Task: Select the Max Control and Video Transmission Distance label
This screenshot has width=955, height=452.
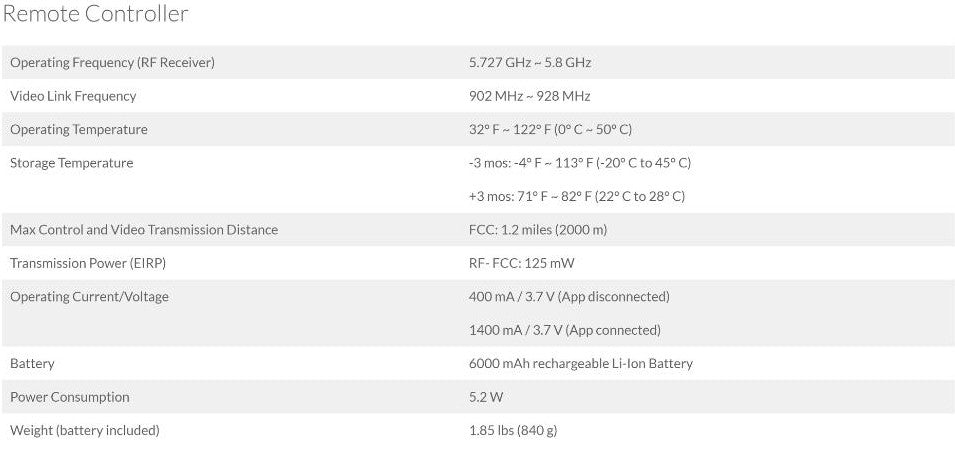Action: (x=144, y=230)
